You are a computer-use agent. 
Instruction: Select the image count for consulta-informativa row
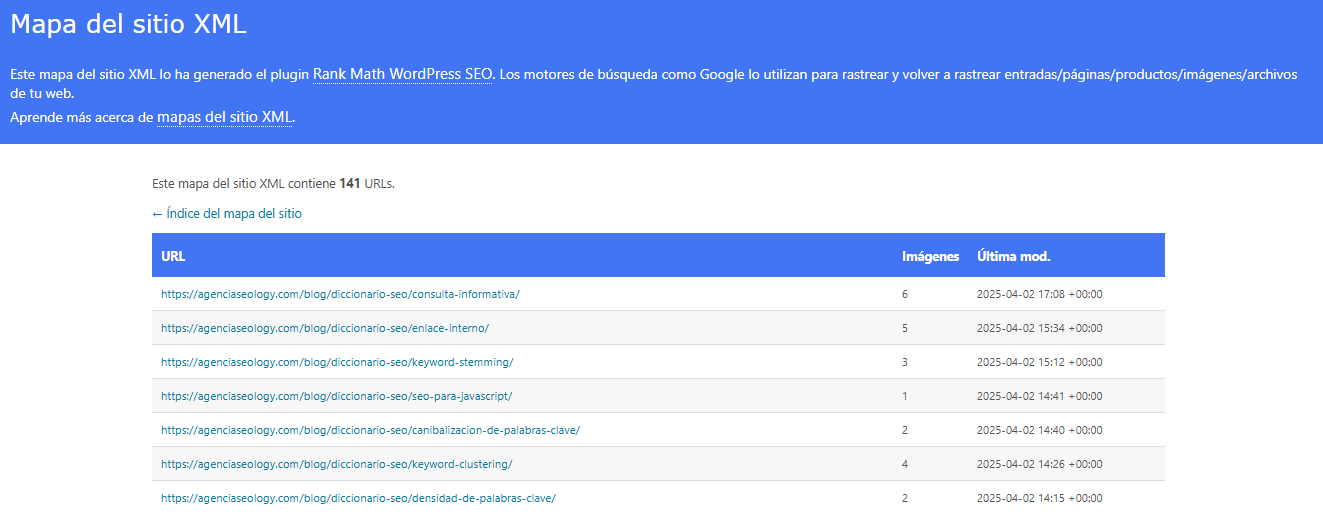click(905, 294)
